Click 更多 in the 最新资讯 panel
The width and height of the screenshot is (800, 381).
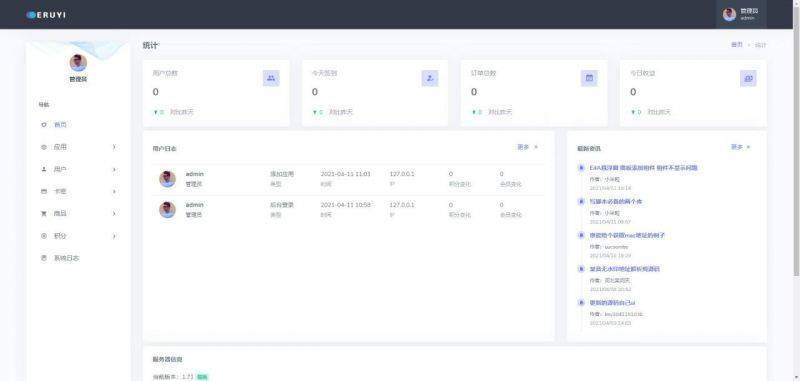[741, 147]
